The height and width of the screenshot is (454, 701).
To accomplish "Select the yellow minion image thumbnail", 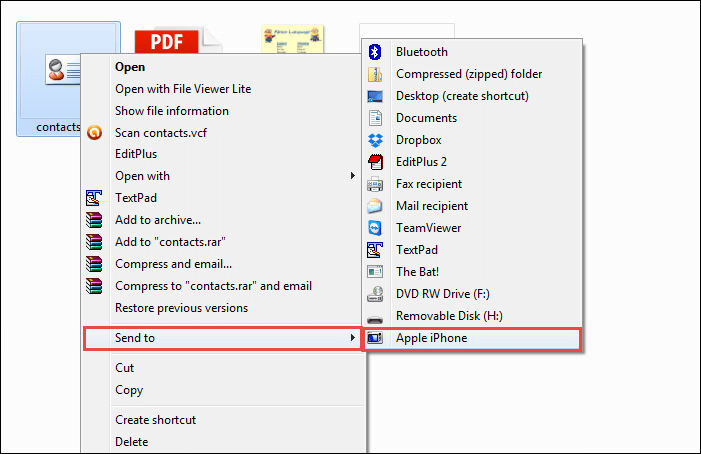I will pyautogui.click(x=292, y=39).
